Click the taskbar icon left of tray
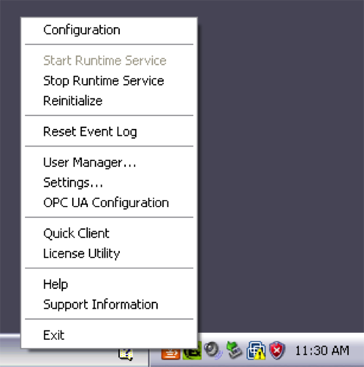This screenshot has height=367, width=364. click(126, 354)
